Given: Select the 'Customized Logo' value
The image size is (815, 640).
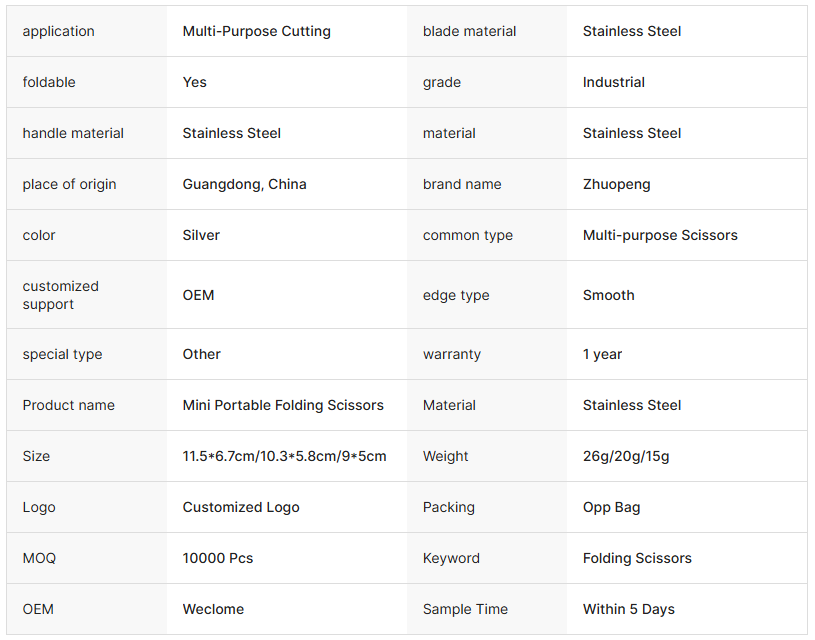Looking at the screenshot, I should (241, 507).
